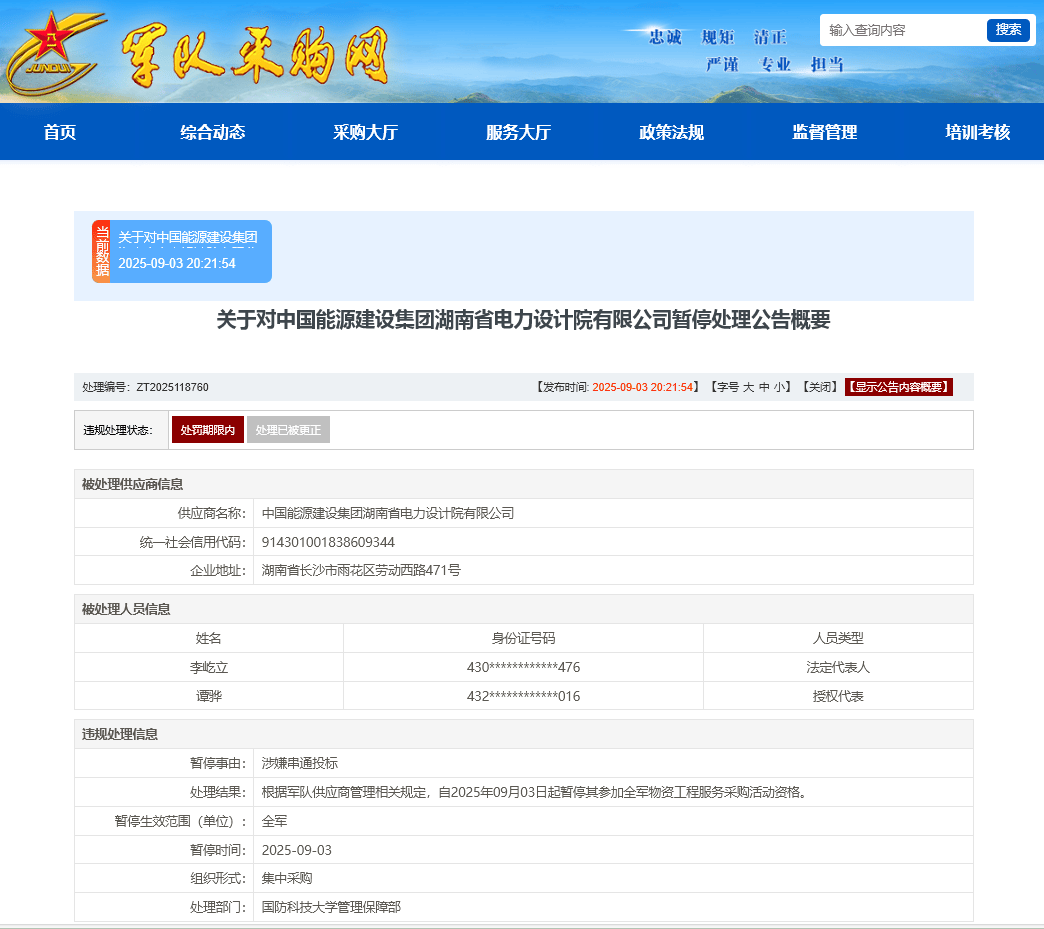
Task: Click the 被处理人员信息 section header
Action: (126, 609)
